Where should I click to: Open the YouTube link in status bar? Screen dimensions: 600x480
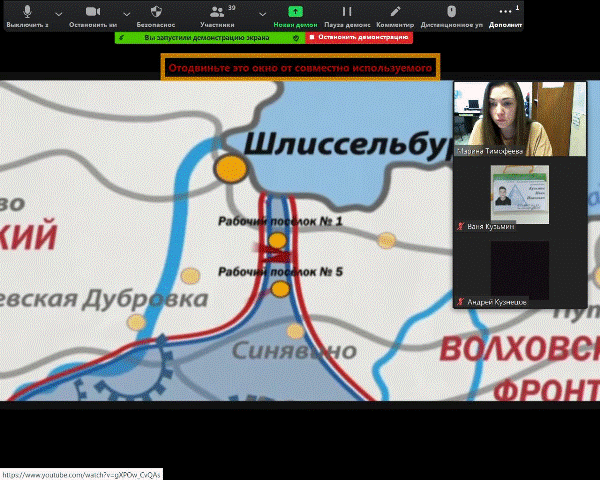80,473
